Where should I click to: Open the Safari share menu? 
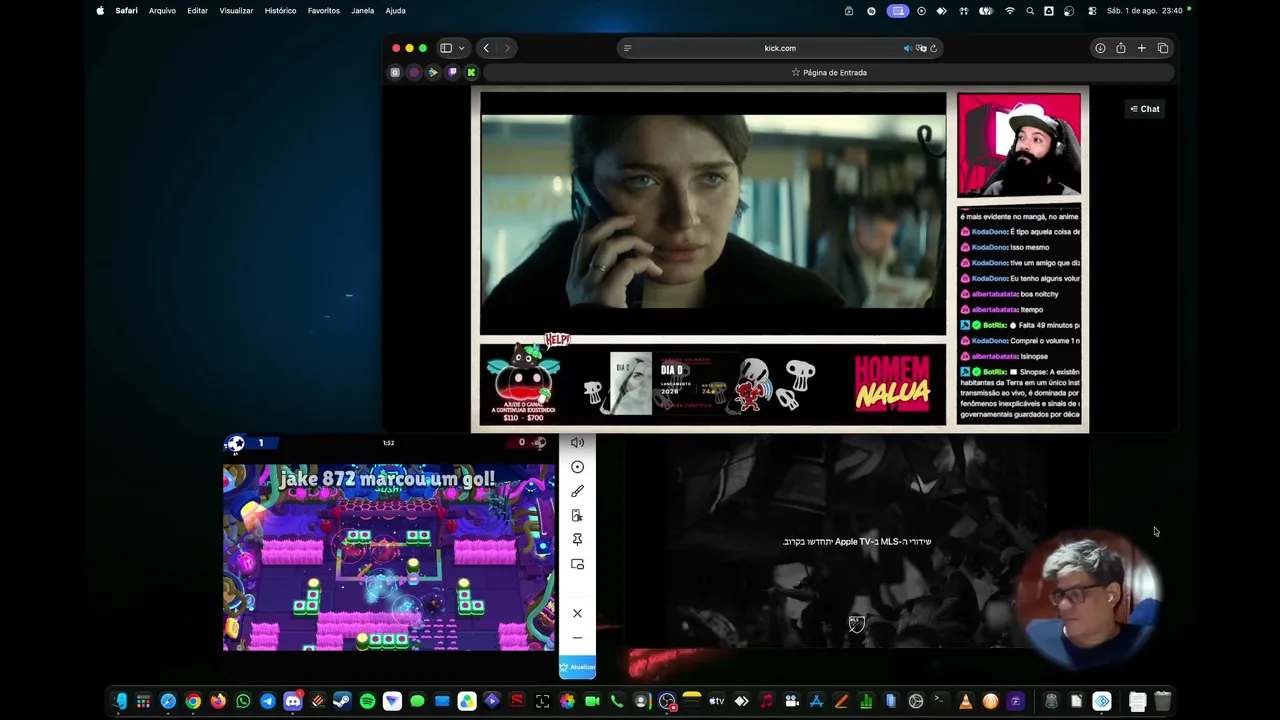click(1121, 48)
